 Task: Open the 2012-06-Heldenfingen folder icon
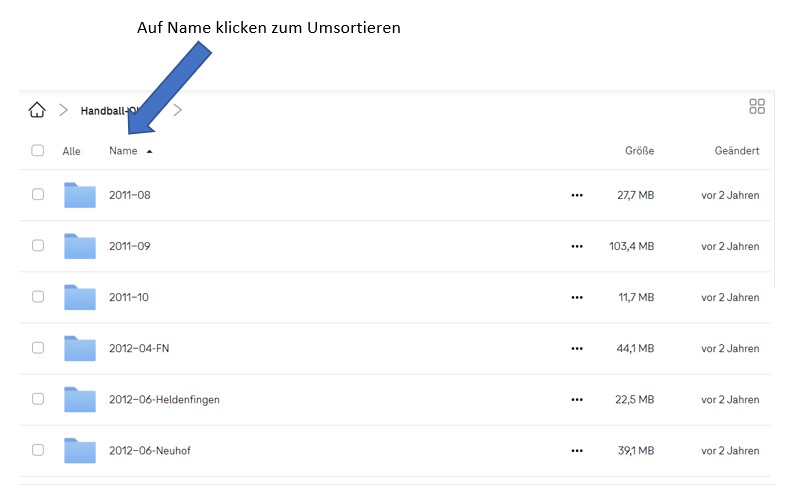(x=80, y=400)
